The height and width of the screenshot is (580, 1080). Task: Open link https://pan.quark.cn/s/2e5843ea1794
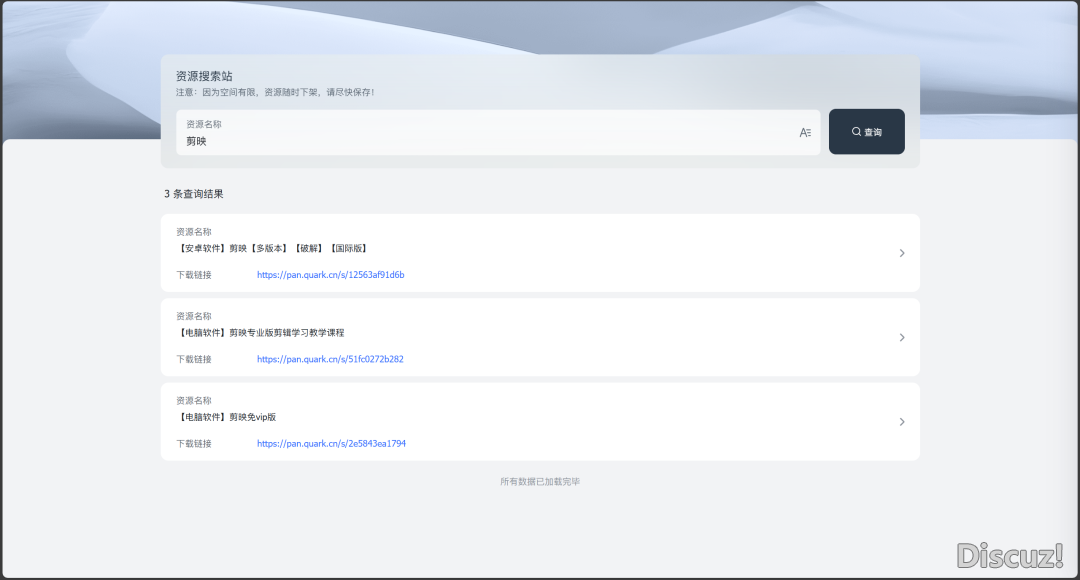(331, 444)
